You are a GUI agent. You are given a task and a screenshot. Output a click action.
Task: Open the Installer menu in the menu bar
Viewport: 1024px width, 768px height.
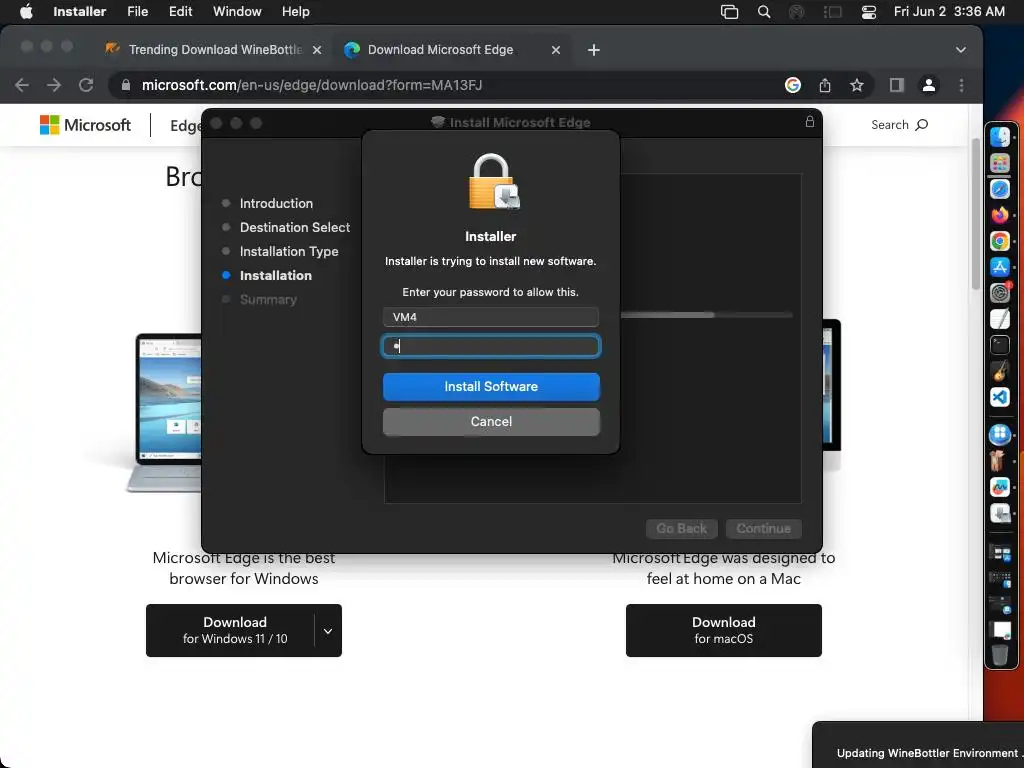80,12
